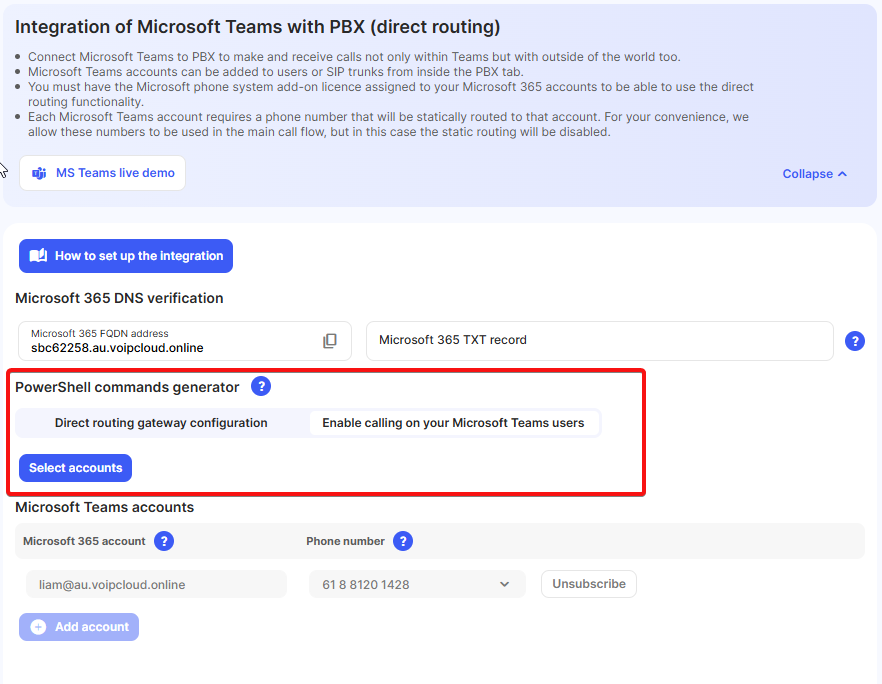Copy the Microsoft 365 FQDN address
The height and width of the screenshot is (684, 882).
[x=330, y=341]
